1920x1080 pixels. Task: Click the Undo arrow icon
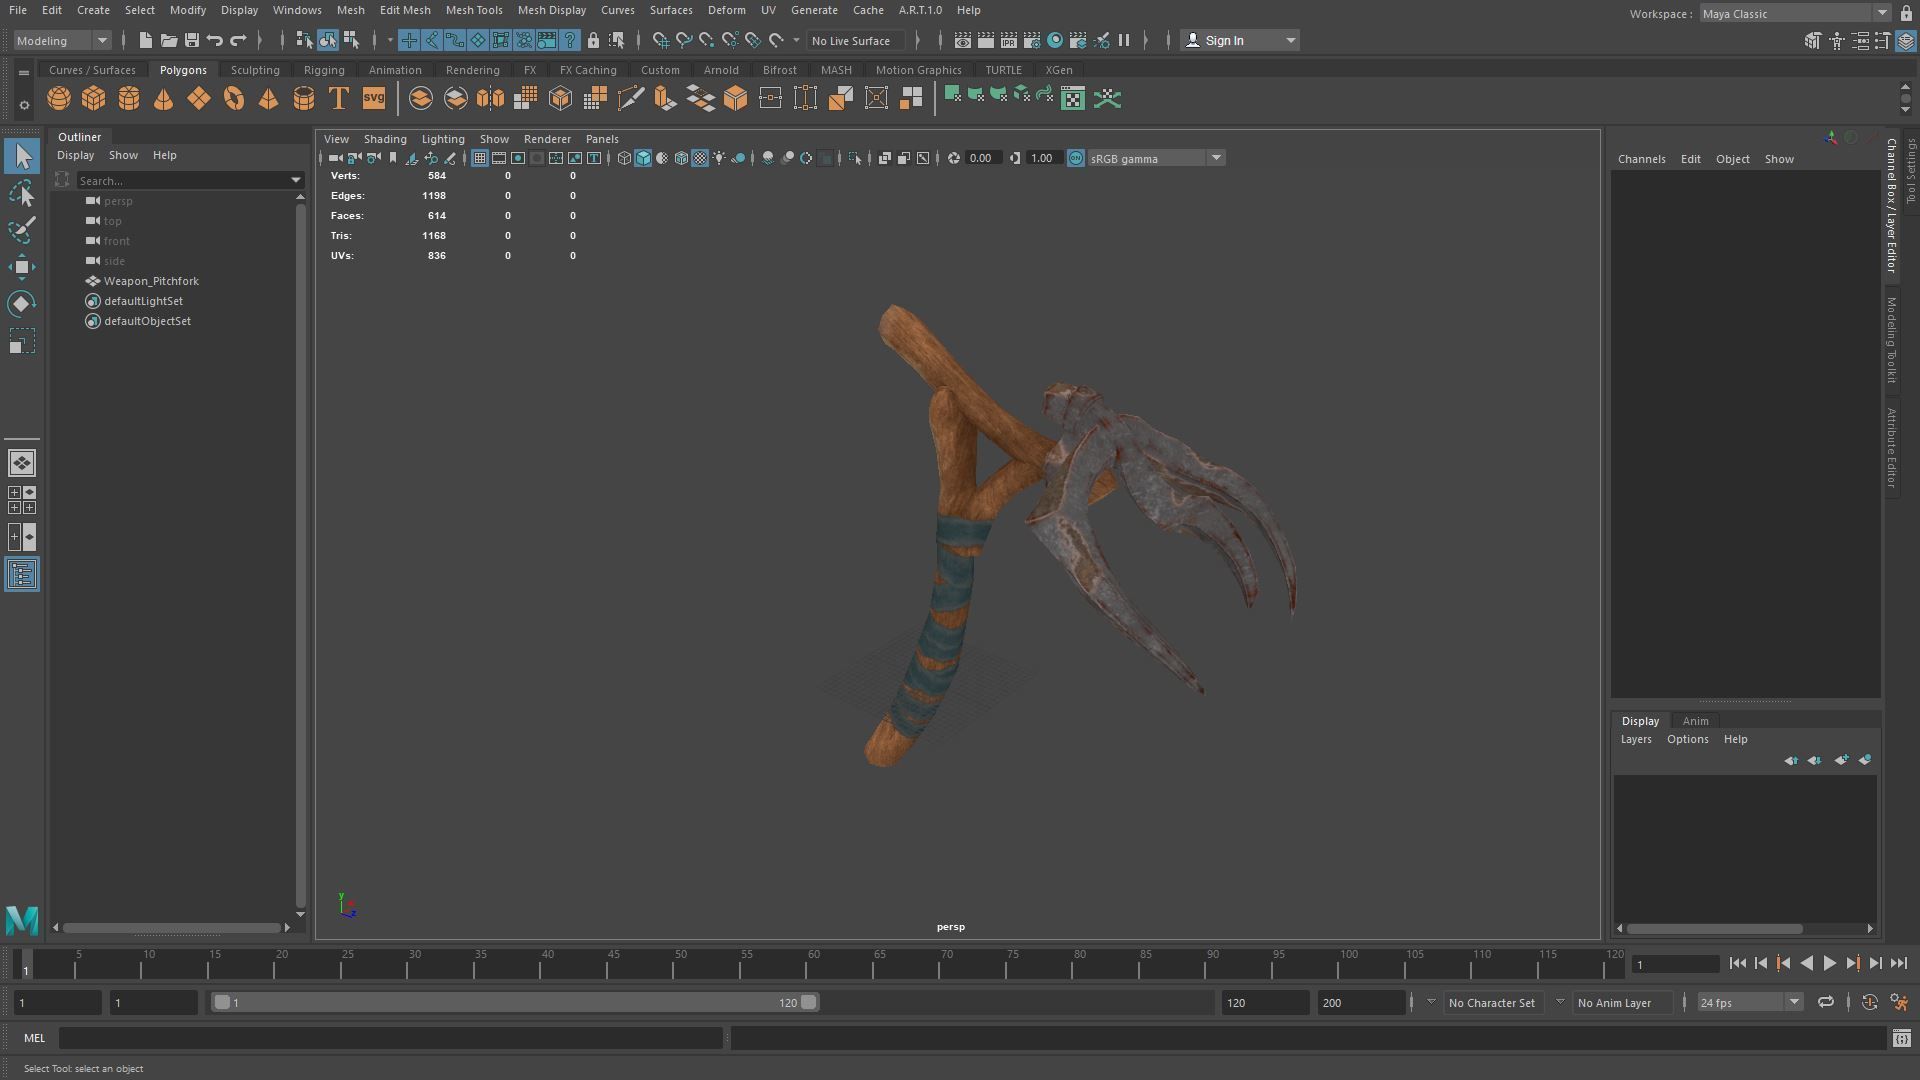214,40
